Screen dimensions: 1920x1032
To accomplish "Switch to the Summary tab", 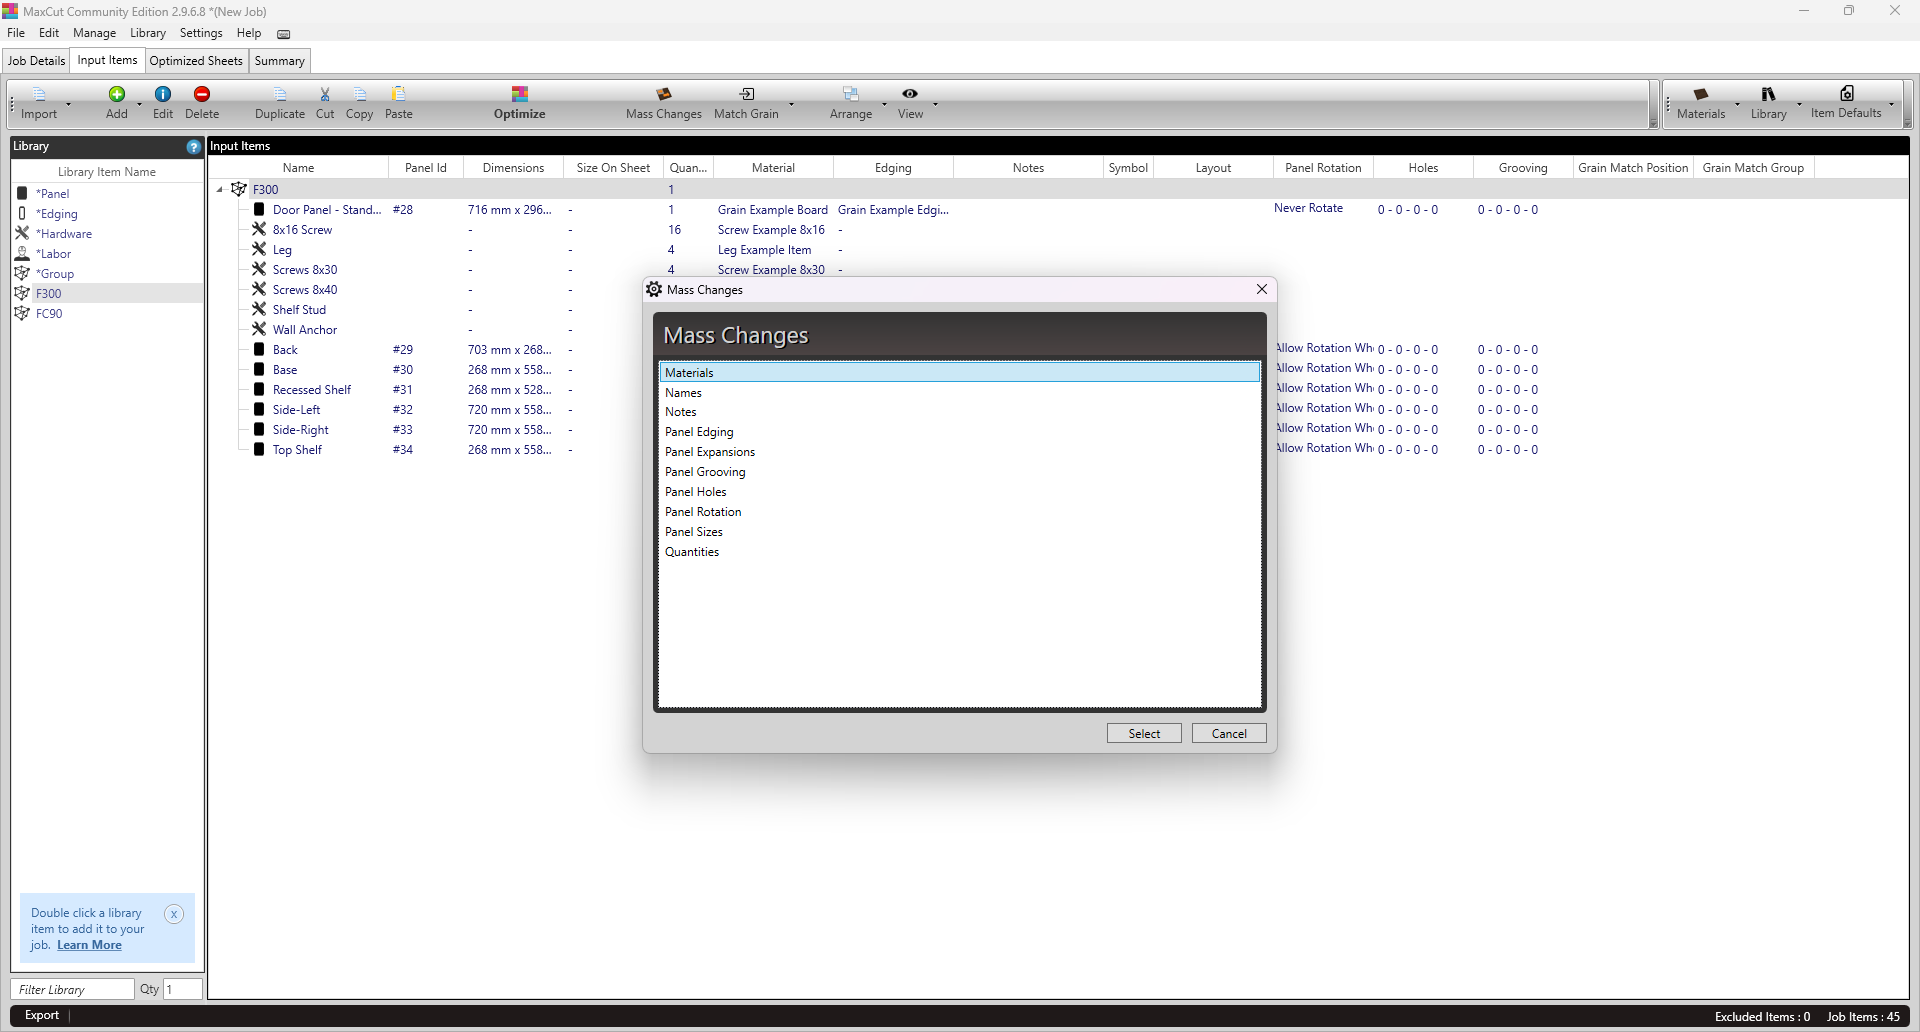I will point(279,61).
